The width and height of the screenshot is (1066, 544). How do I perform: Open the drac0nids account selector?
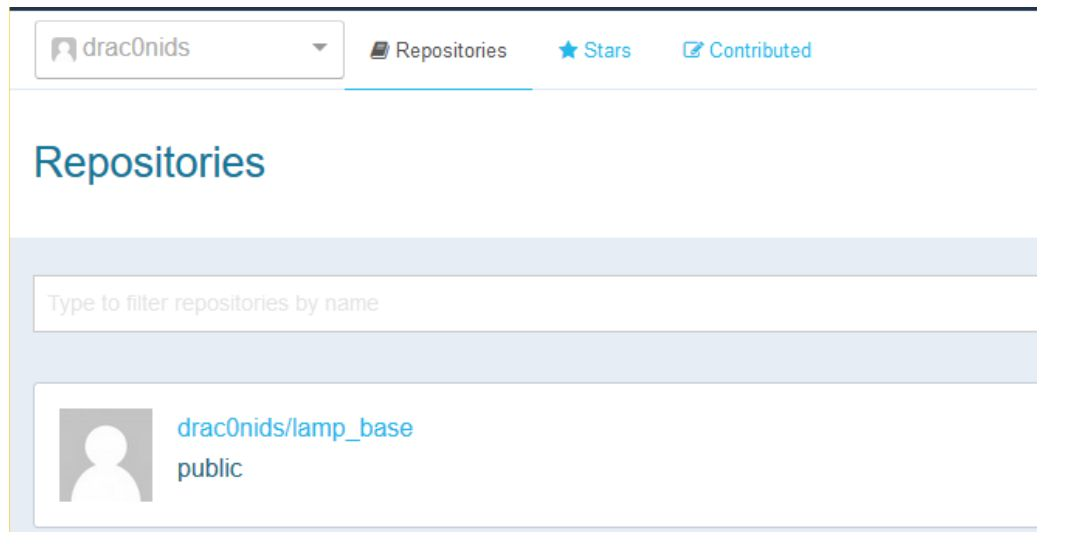click(x=189, y=49)
